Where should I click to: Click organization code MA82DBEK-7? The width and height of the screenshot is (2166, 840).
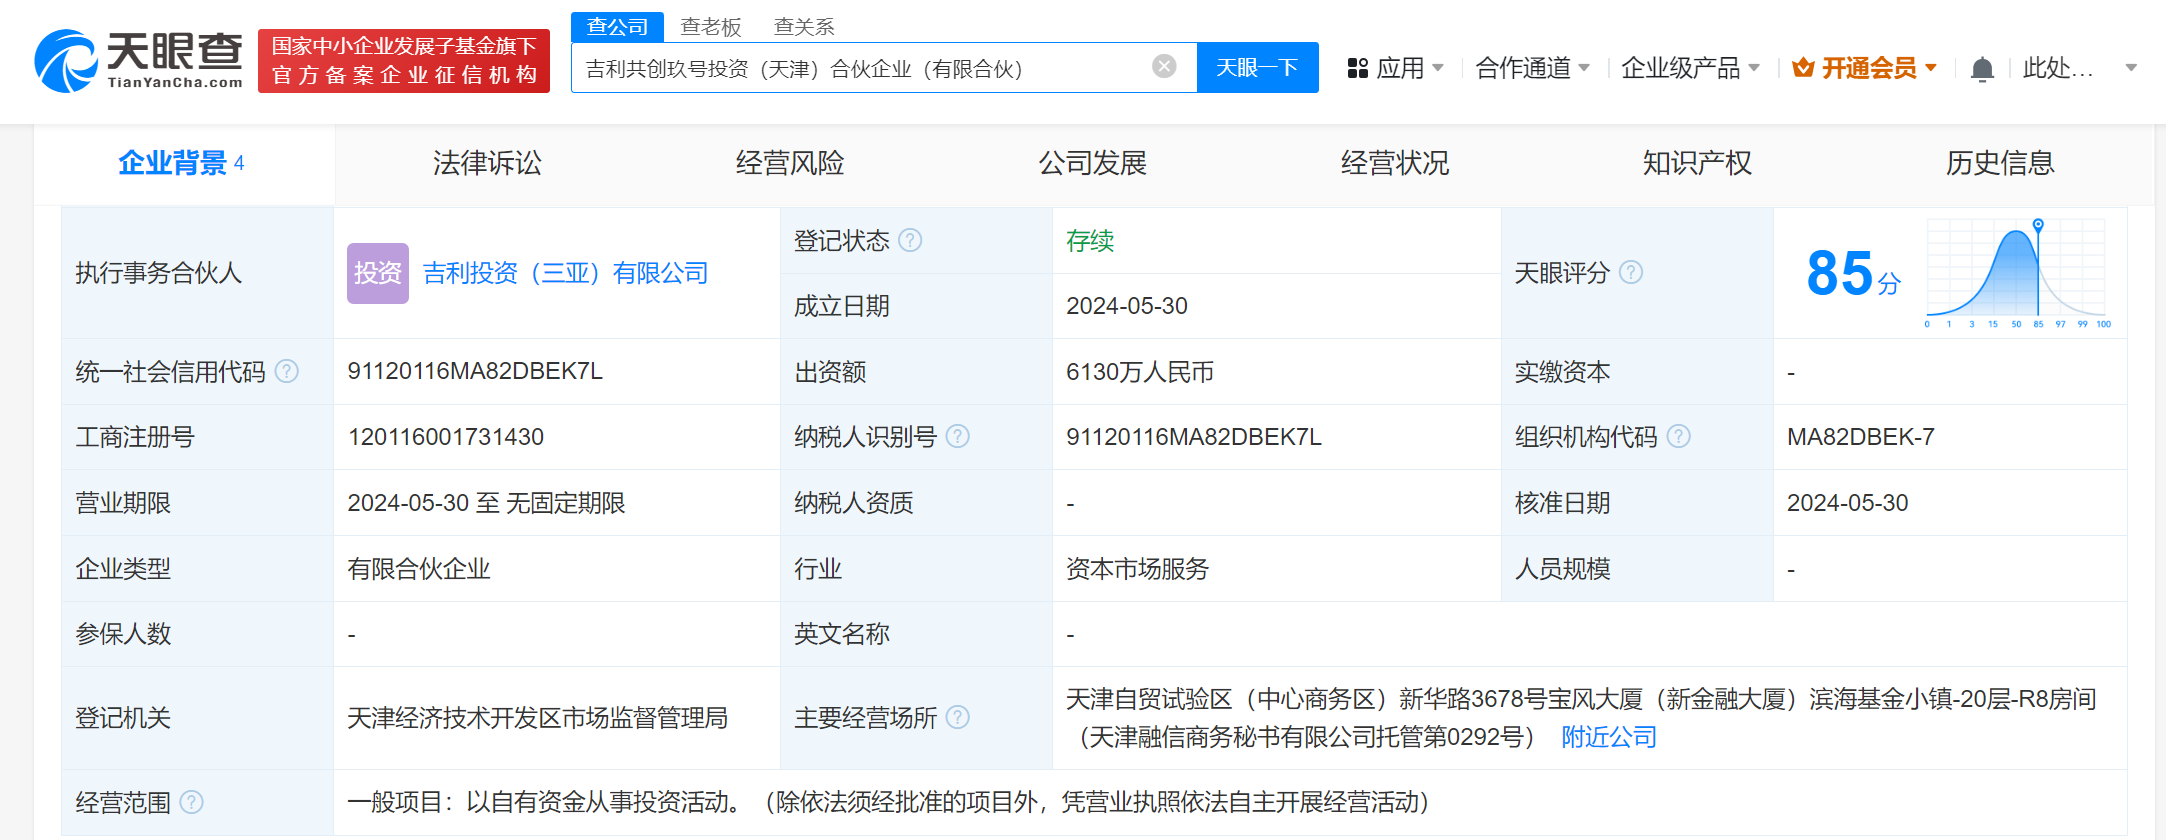[x=1861, y=437]
